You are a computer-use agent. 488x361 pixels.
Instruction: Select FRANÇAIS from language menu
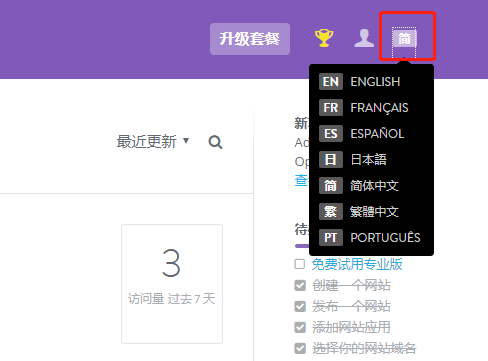[x=371, y=108]
